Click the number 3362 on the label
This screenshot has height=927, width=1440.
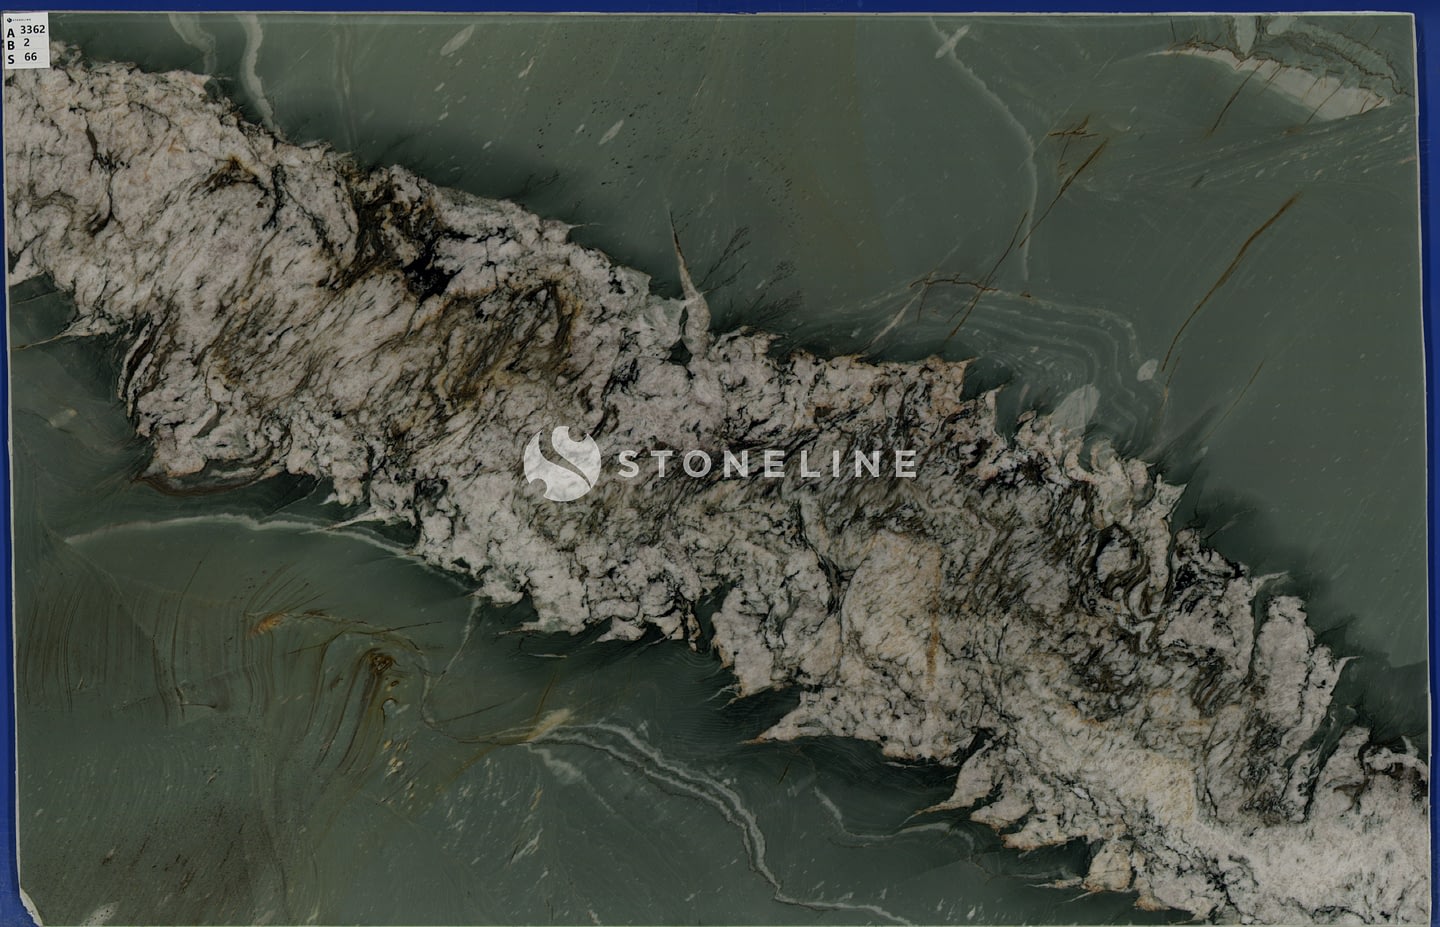[33, 30]
